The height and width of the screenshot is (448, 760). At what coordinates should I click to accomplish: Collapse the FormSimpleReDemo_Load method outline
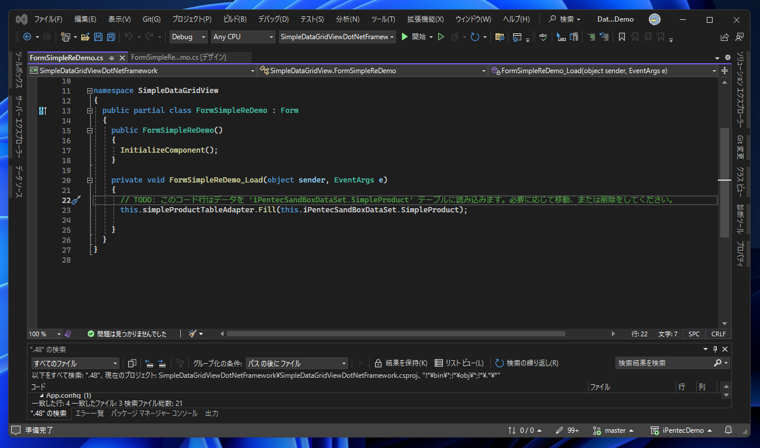coord(90,180)
